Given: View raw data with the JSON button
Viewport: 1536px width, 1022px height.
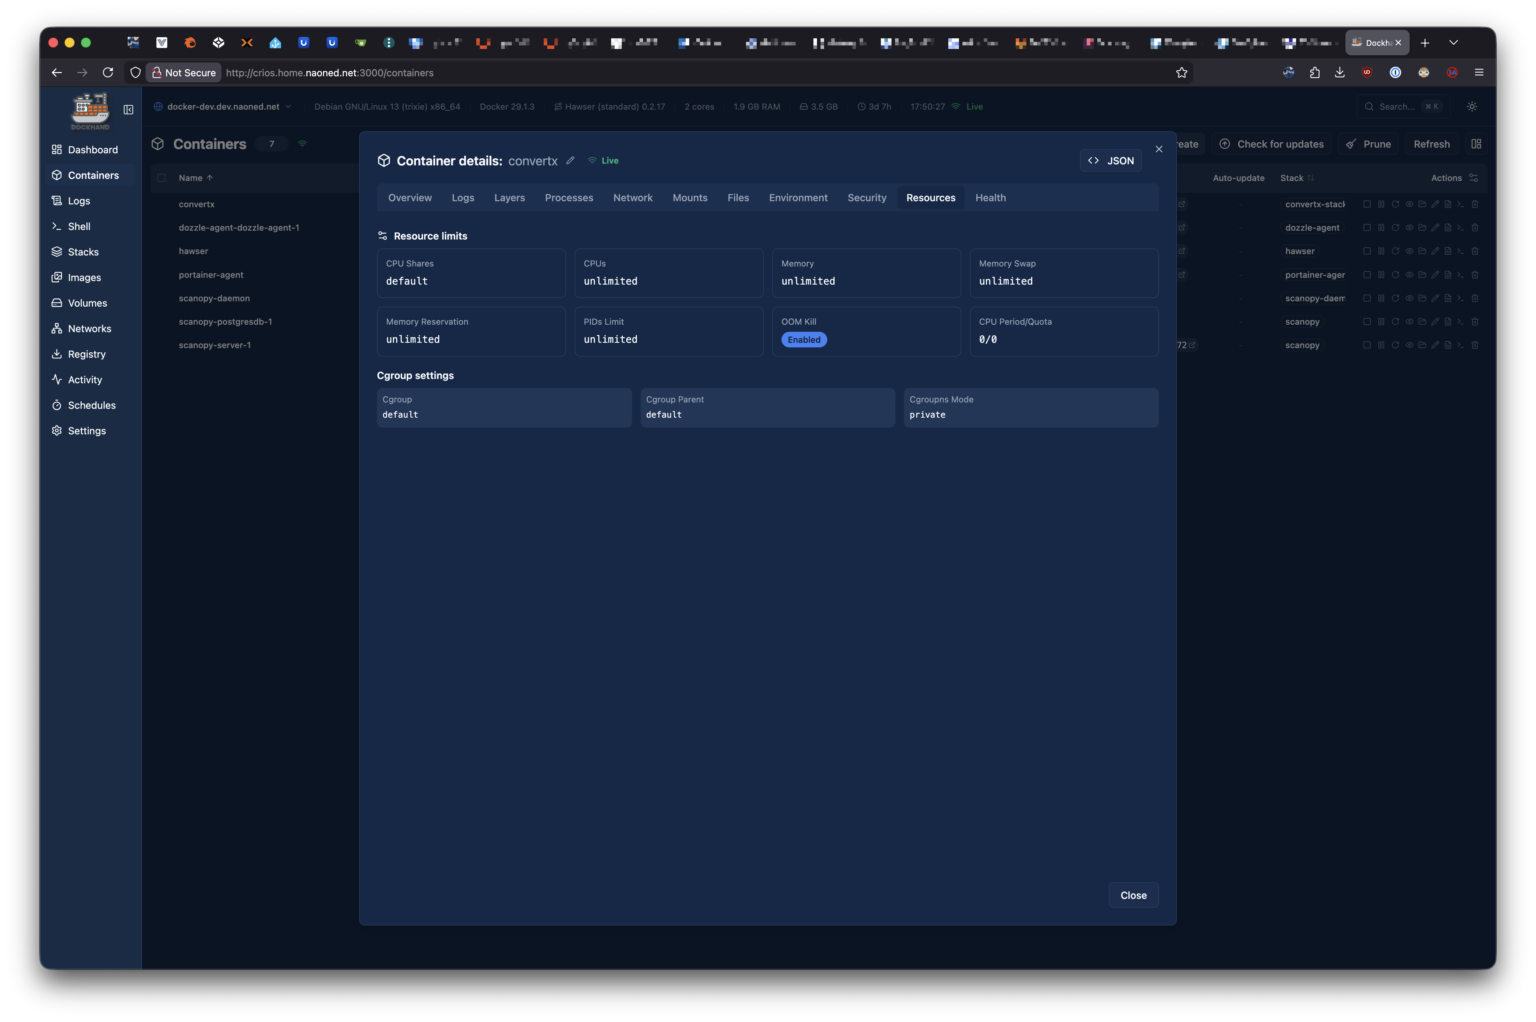Looking at the screenshot, I should (1110, 161).
